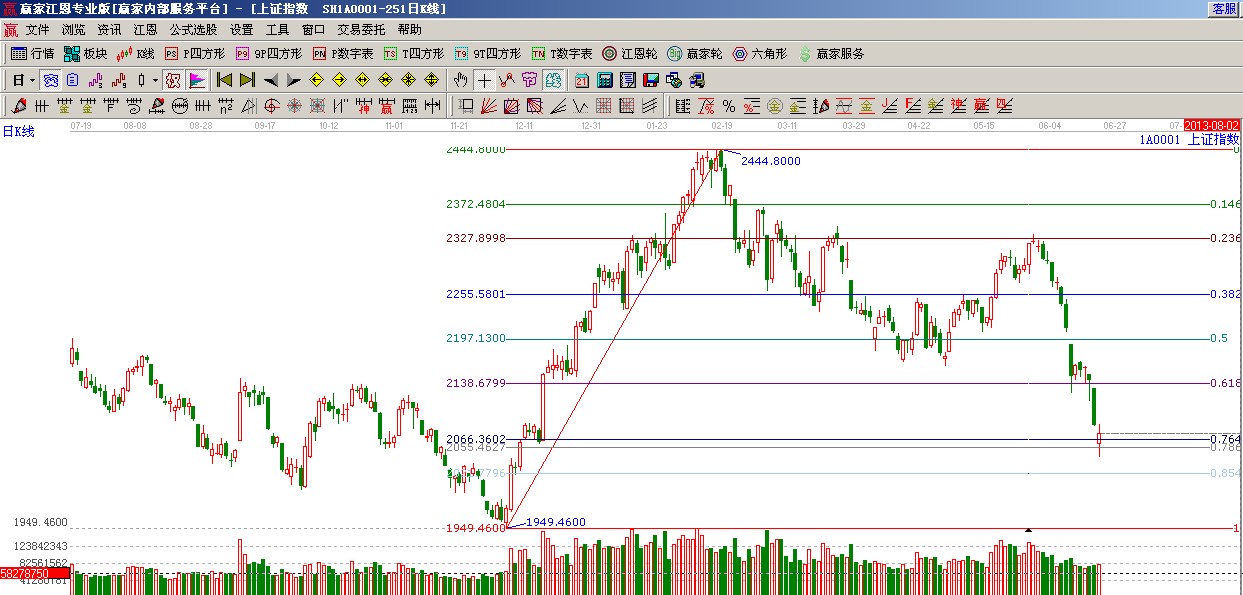
Task: Click the calculator icon in toolbar
Action: (x=606, y=80)
